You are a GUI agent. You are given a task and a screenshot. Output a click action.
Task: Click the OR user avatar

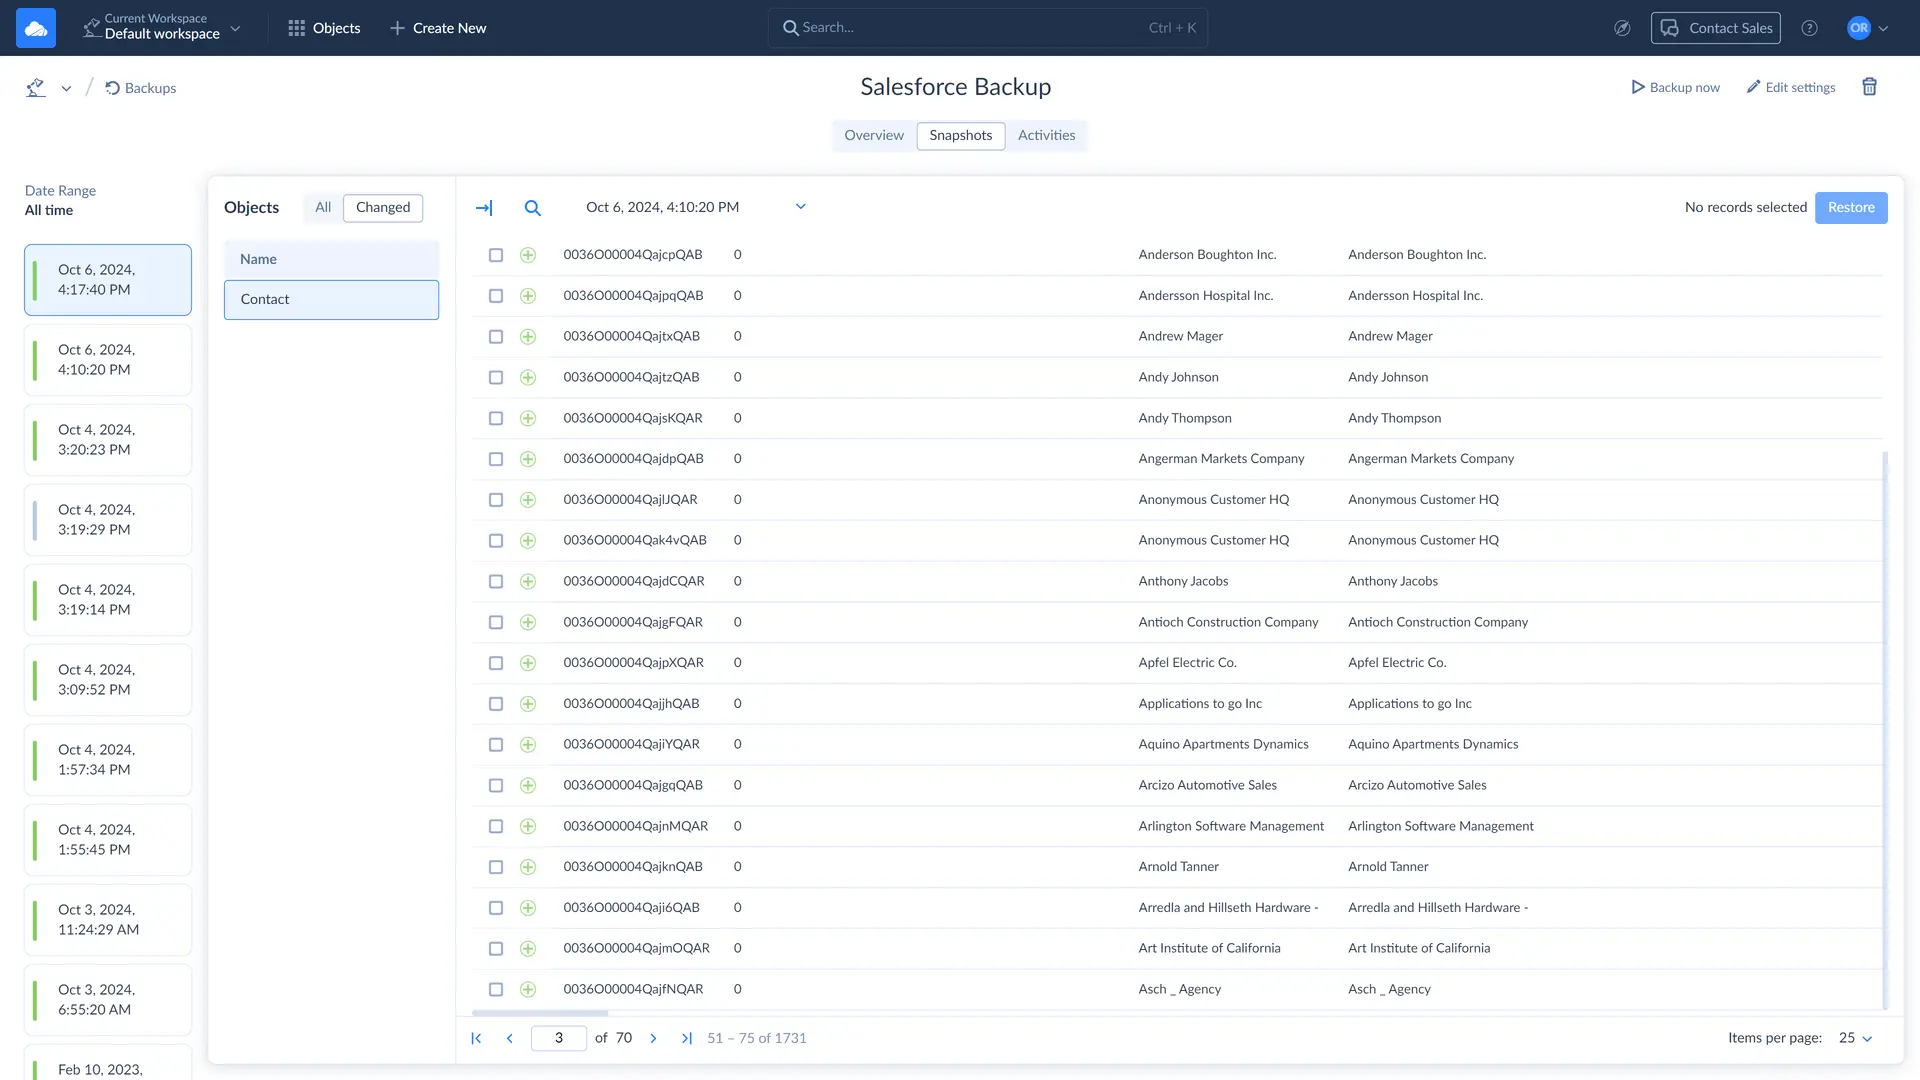pos(1858,28)
